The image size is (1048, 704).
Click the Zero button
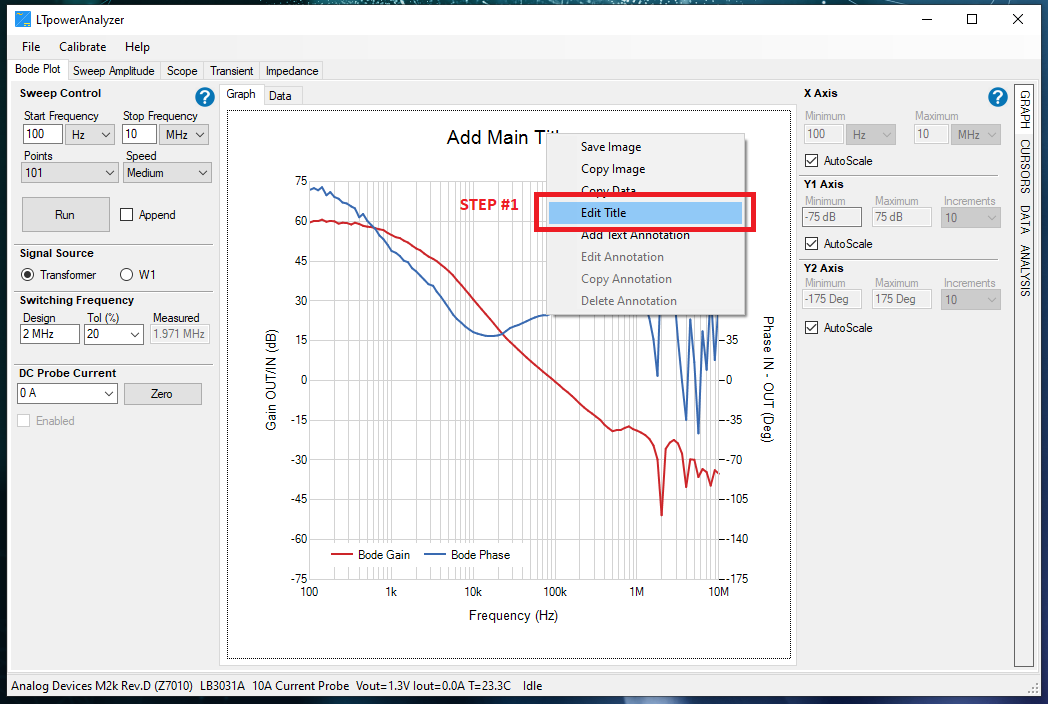coord(162,394)
